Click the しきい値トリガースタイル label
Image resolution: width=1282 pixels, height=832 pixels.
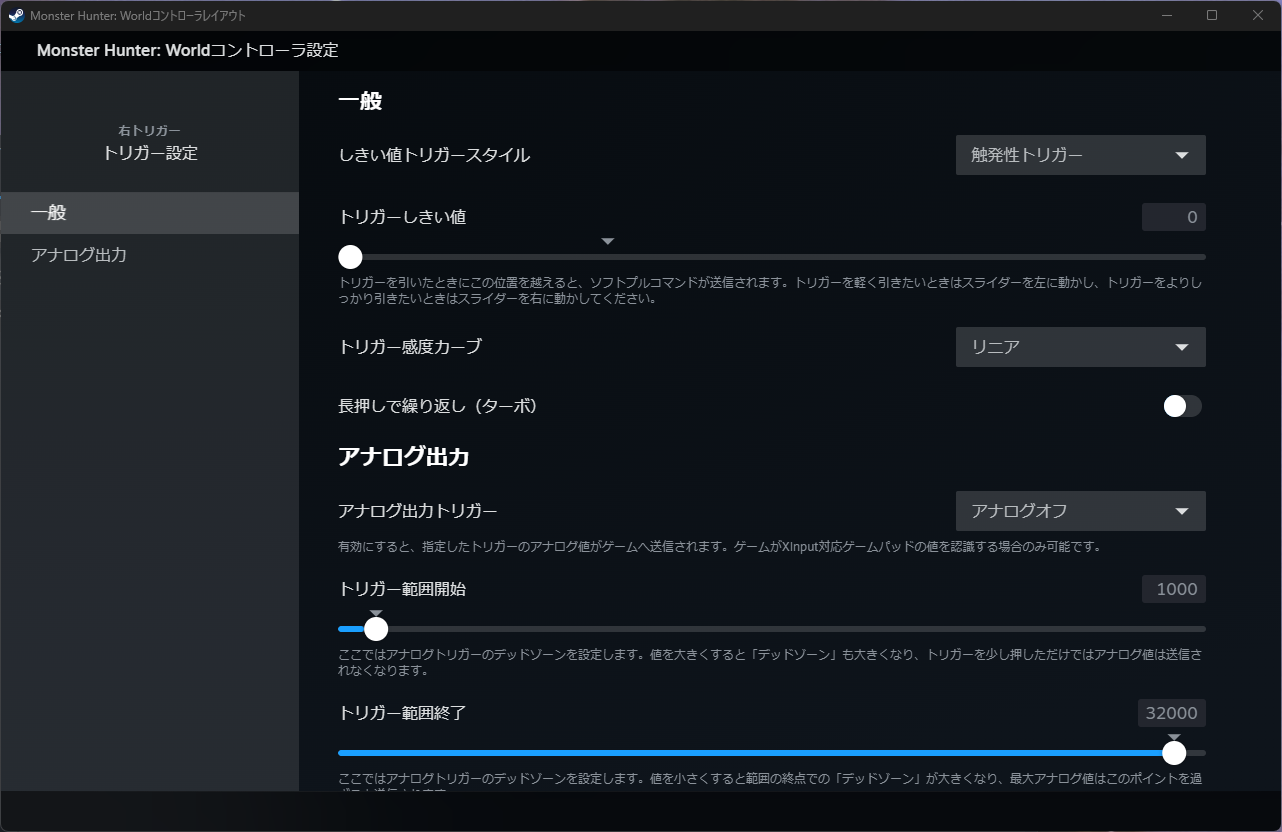434,155
